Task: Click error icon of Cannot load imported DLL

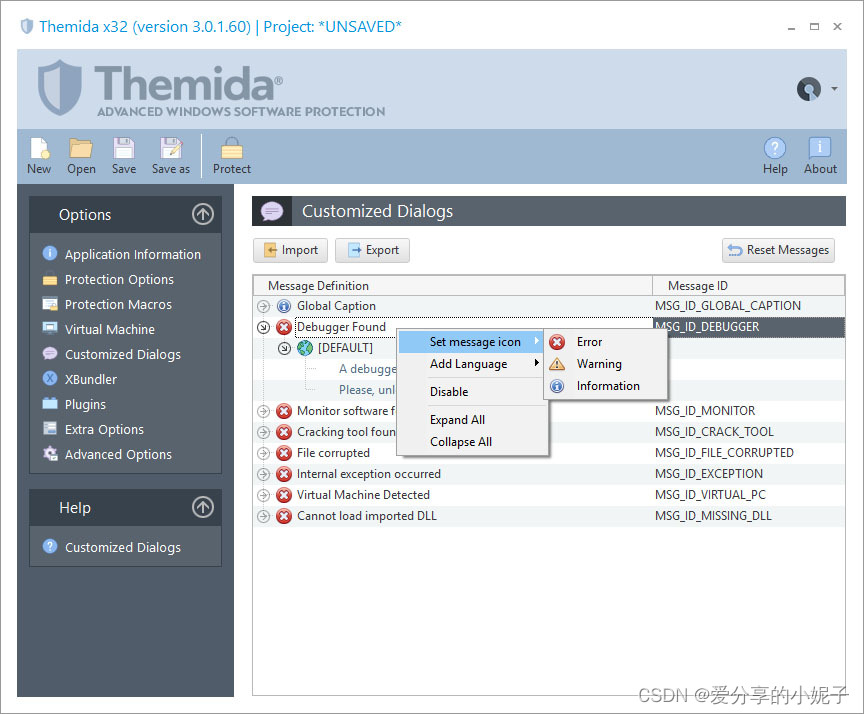Action: click(x=284, y=516)
